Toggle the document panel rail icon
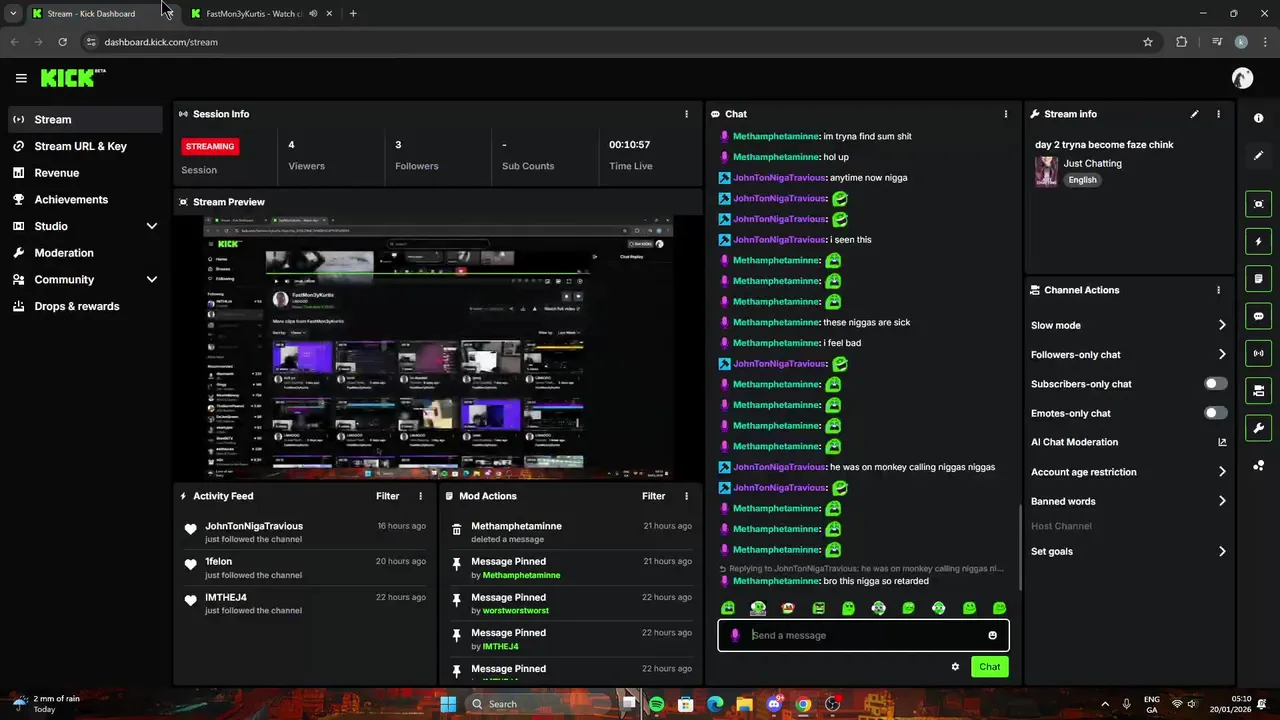Image resolution: width=1280 pixels, height=720 pixels. pos(1258,278)
